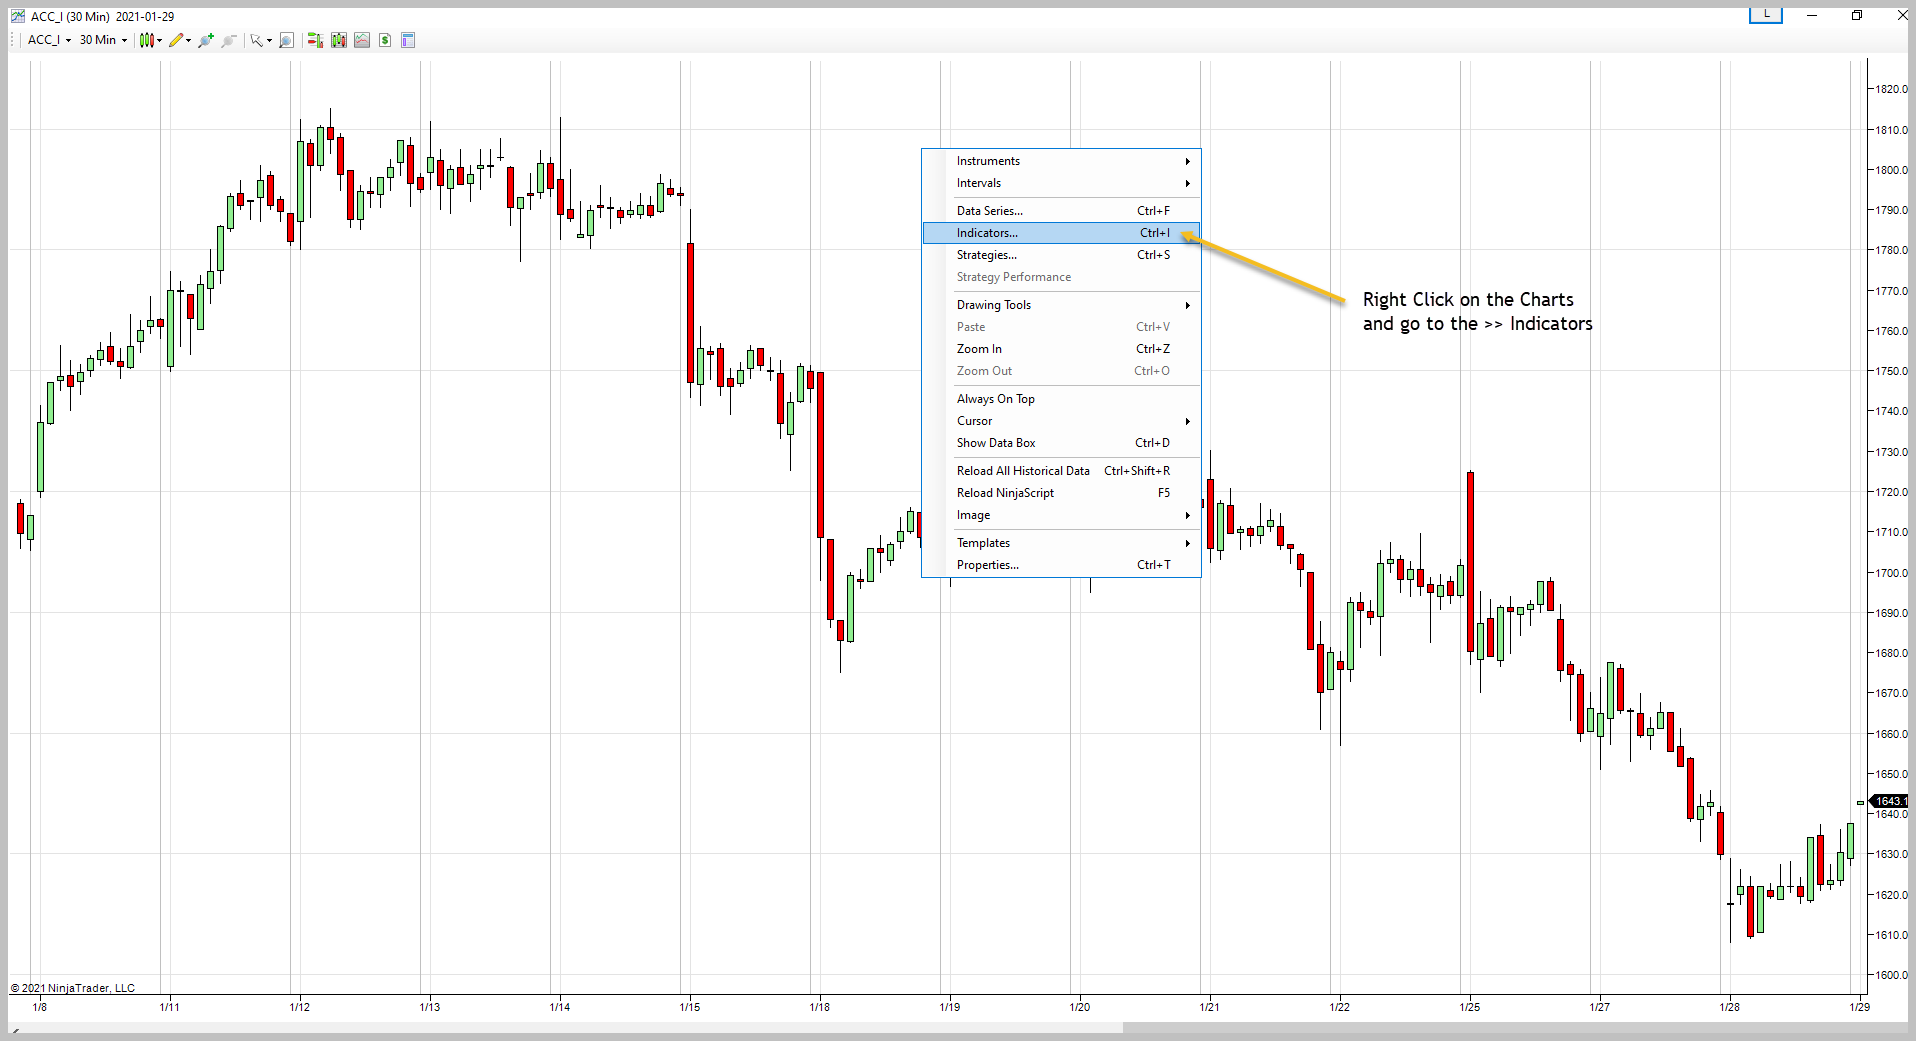Screen dimensions: 1916x1041
Task: Expand the Cursor submenu
Action: pos(1061,421)
